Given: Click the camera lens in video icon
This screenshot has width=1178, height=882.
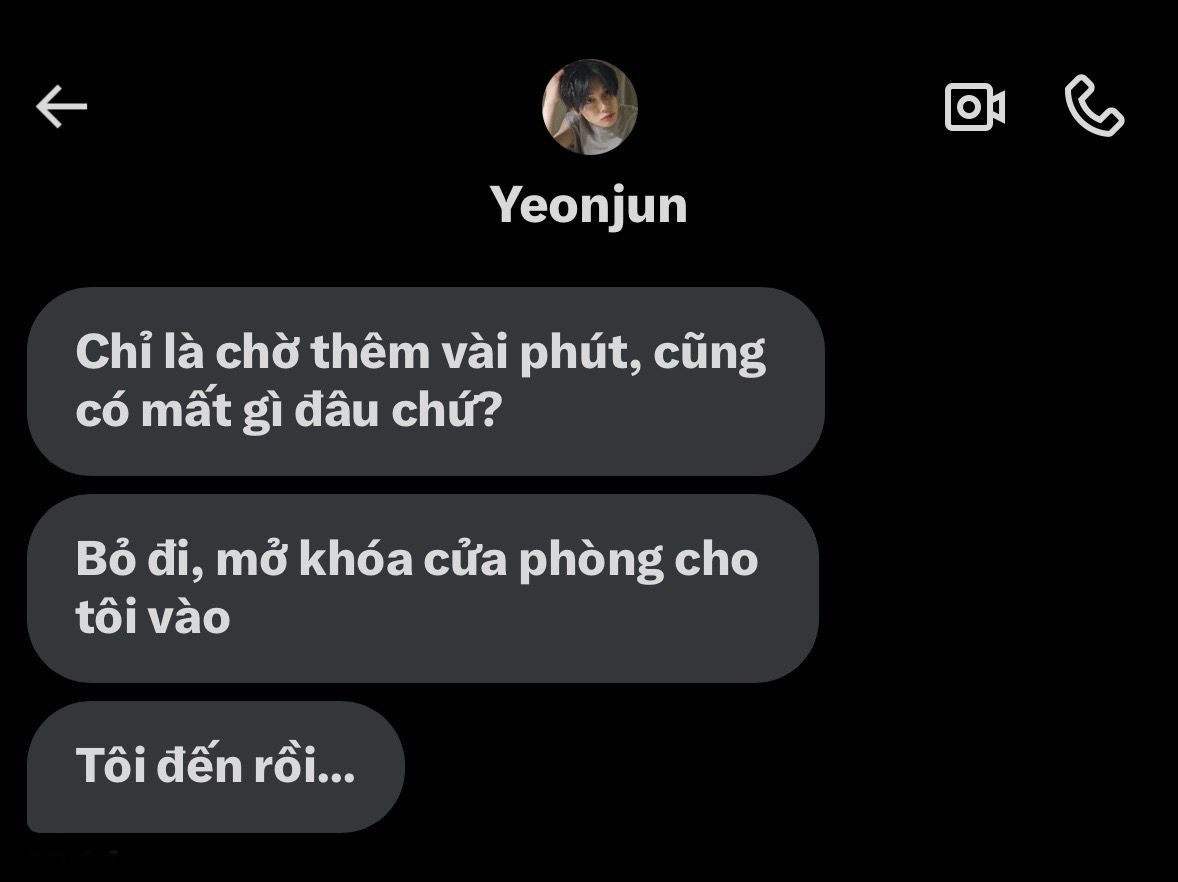Looking at the screenshot, I should tap(968, 107).
